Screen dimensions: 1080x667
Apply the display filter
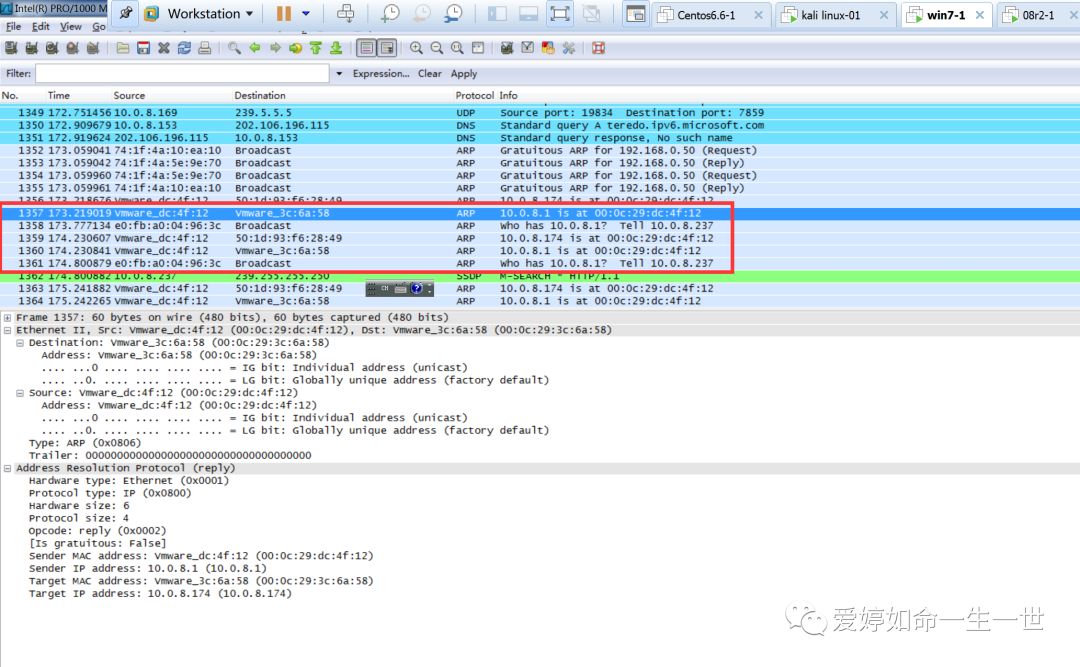click(464, 73)
